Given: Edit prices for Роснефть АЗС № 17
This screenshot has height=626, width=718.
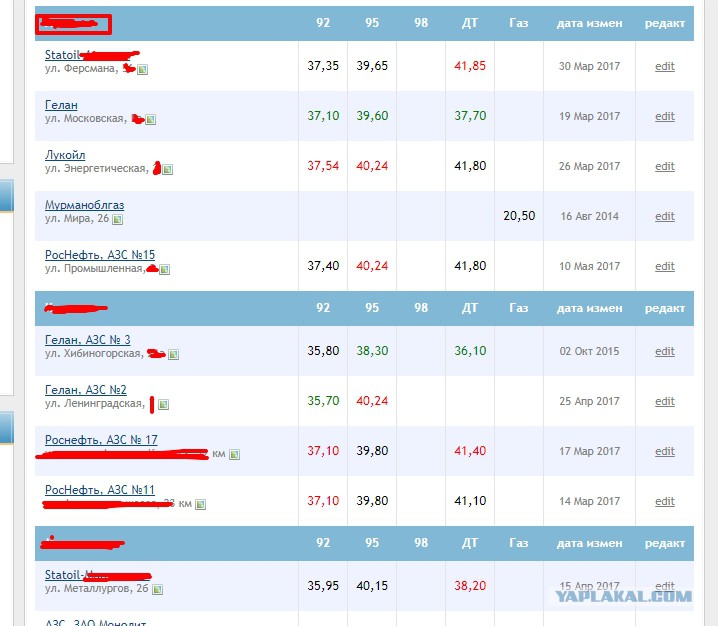Looking at the screenshot, I should [664, 451].
